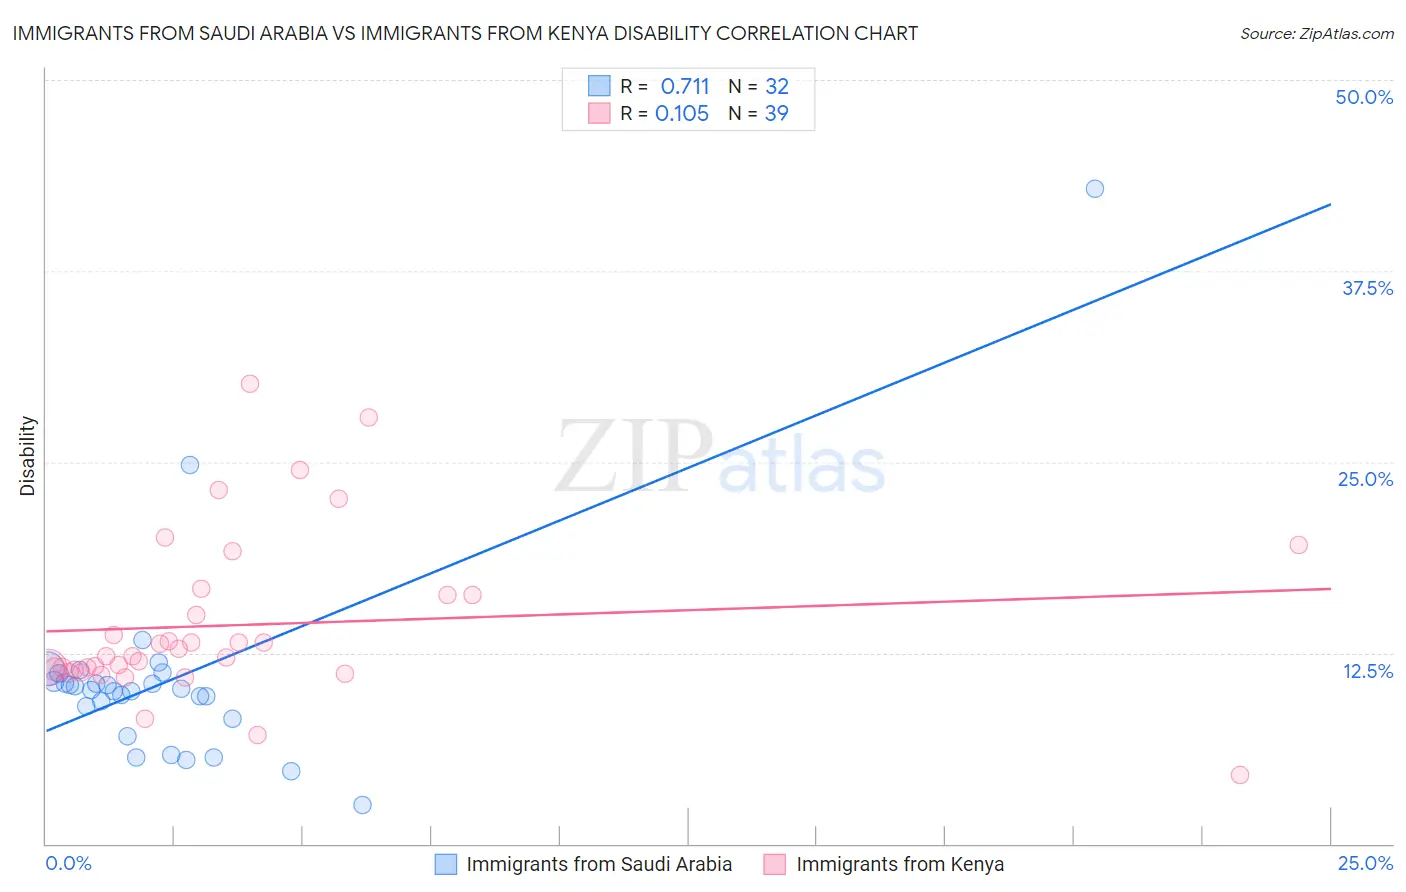The width and height of the screenshot is (1406, 892).
Task: Click the blue data point near 25% disability
Action: (x=190, y=465)
